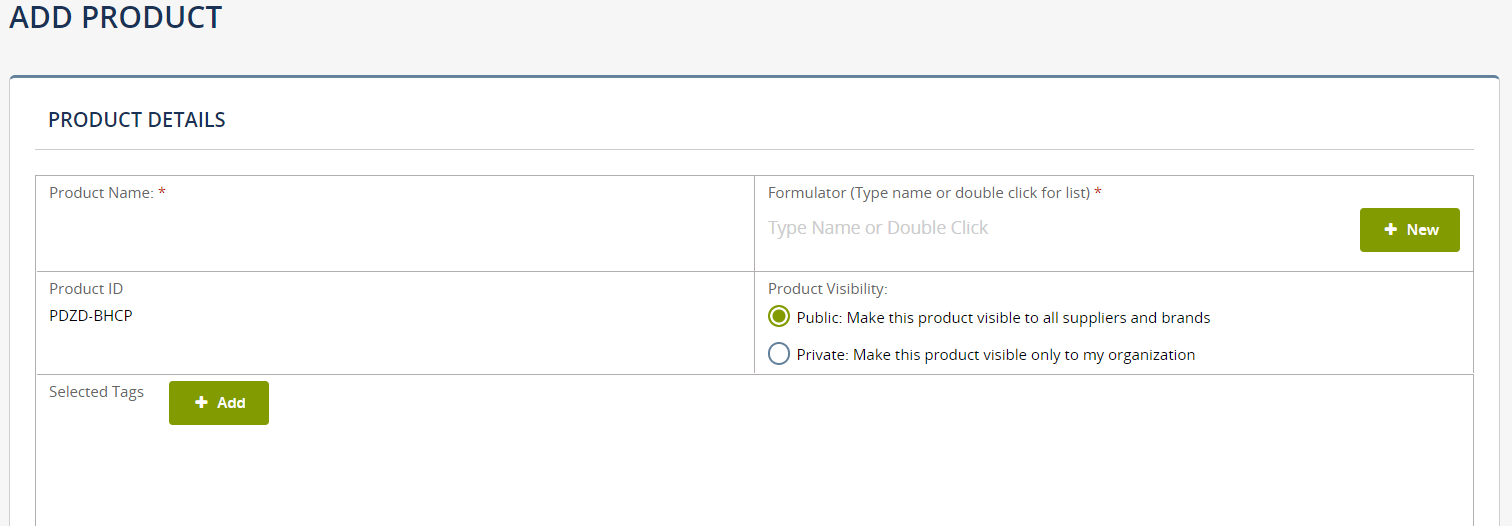The image size is (1512, 526).
Task: Click the Product ID value PDZD-BHCP
Action: click(91, 316)
